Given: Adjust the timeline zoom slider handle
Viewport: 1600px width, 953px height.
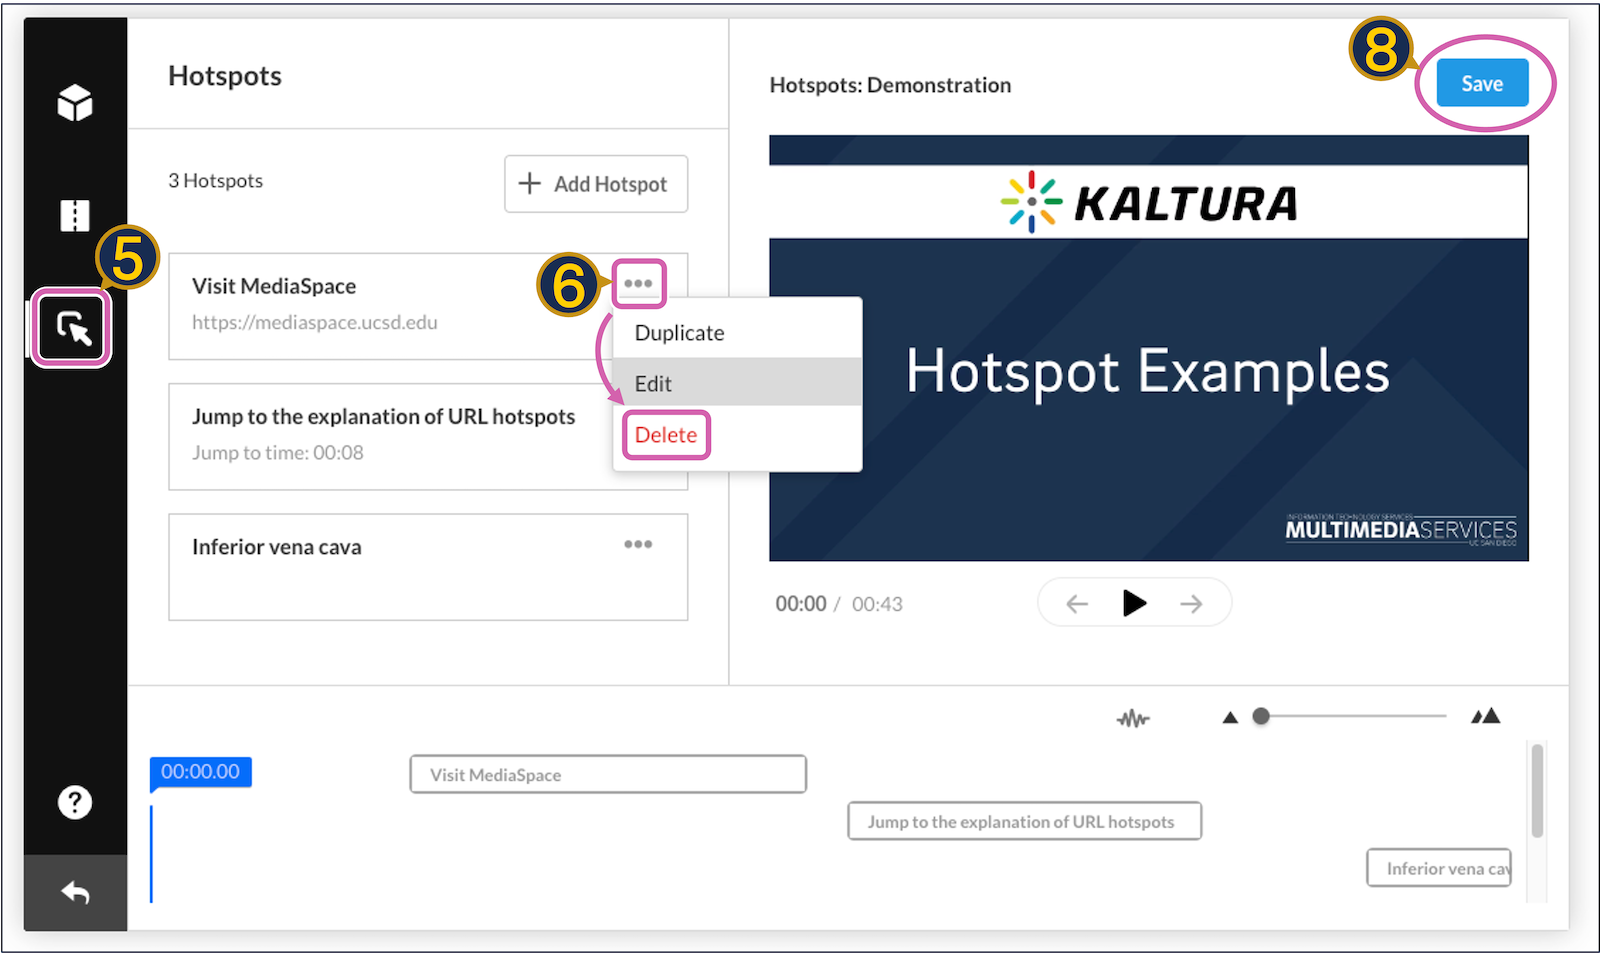Looking at the screenshot, I should click(1261, 716).
